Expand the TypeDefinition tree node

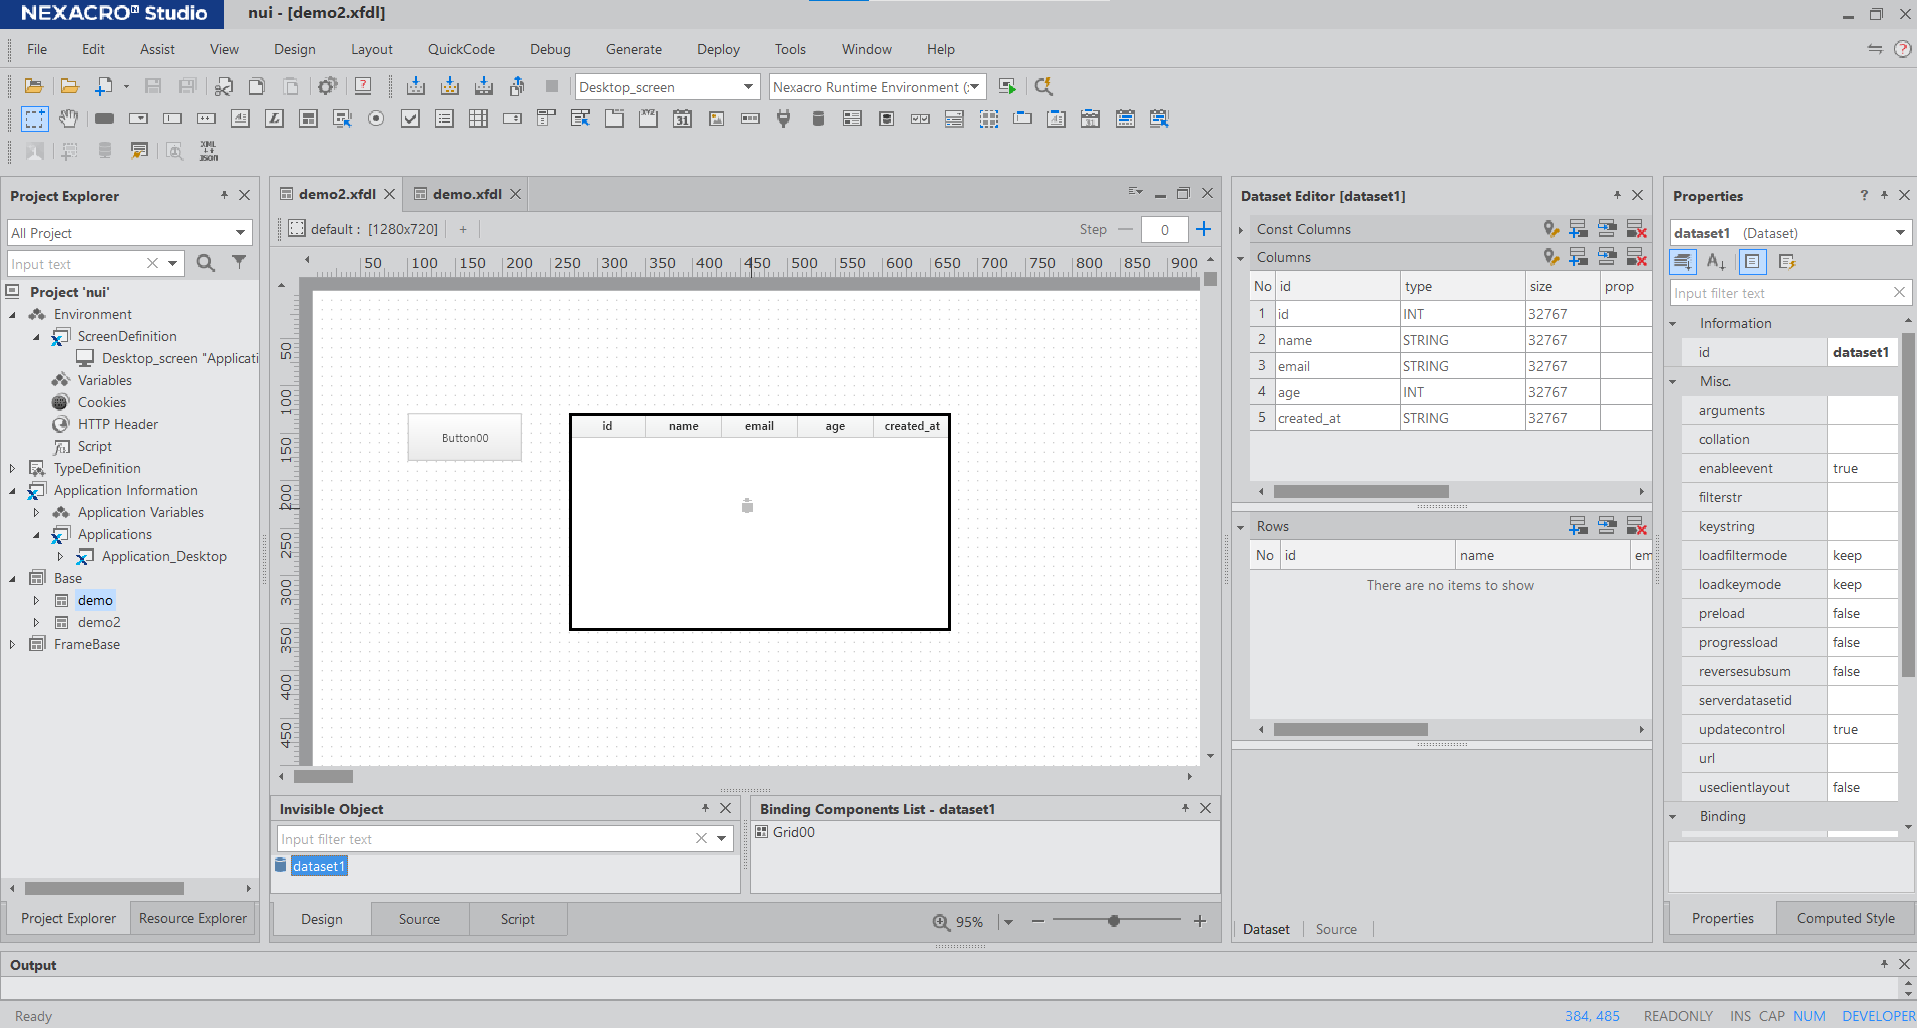pyautogui.click(x=12, y=468)
